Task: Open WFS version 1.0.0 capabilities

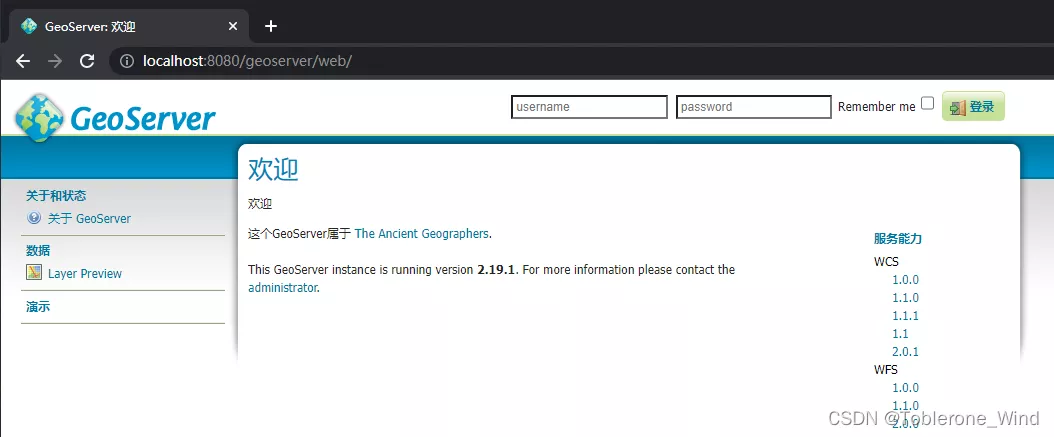Action: (x=905, y=388)
